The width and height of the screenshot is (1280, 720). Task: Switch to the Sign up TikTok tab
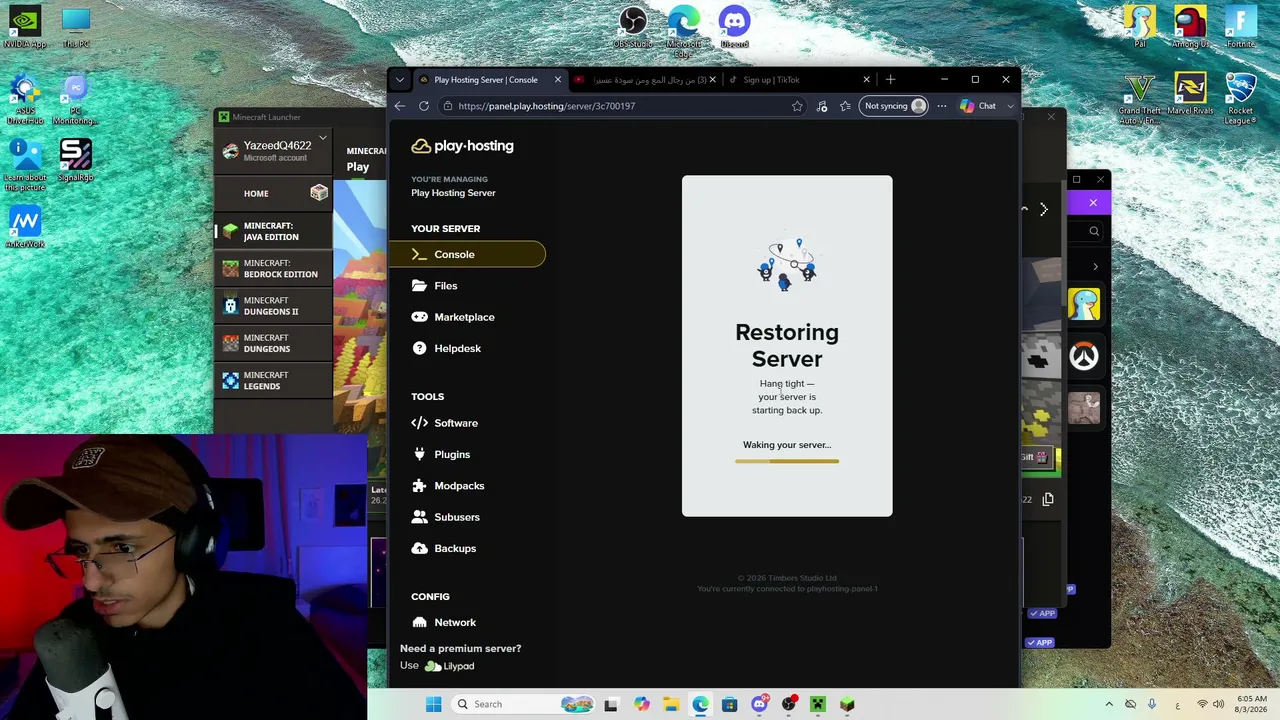[x=799, y=80]
